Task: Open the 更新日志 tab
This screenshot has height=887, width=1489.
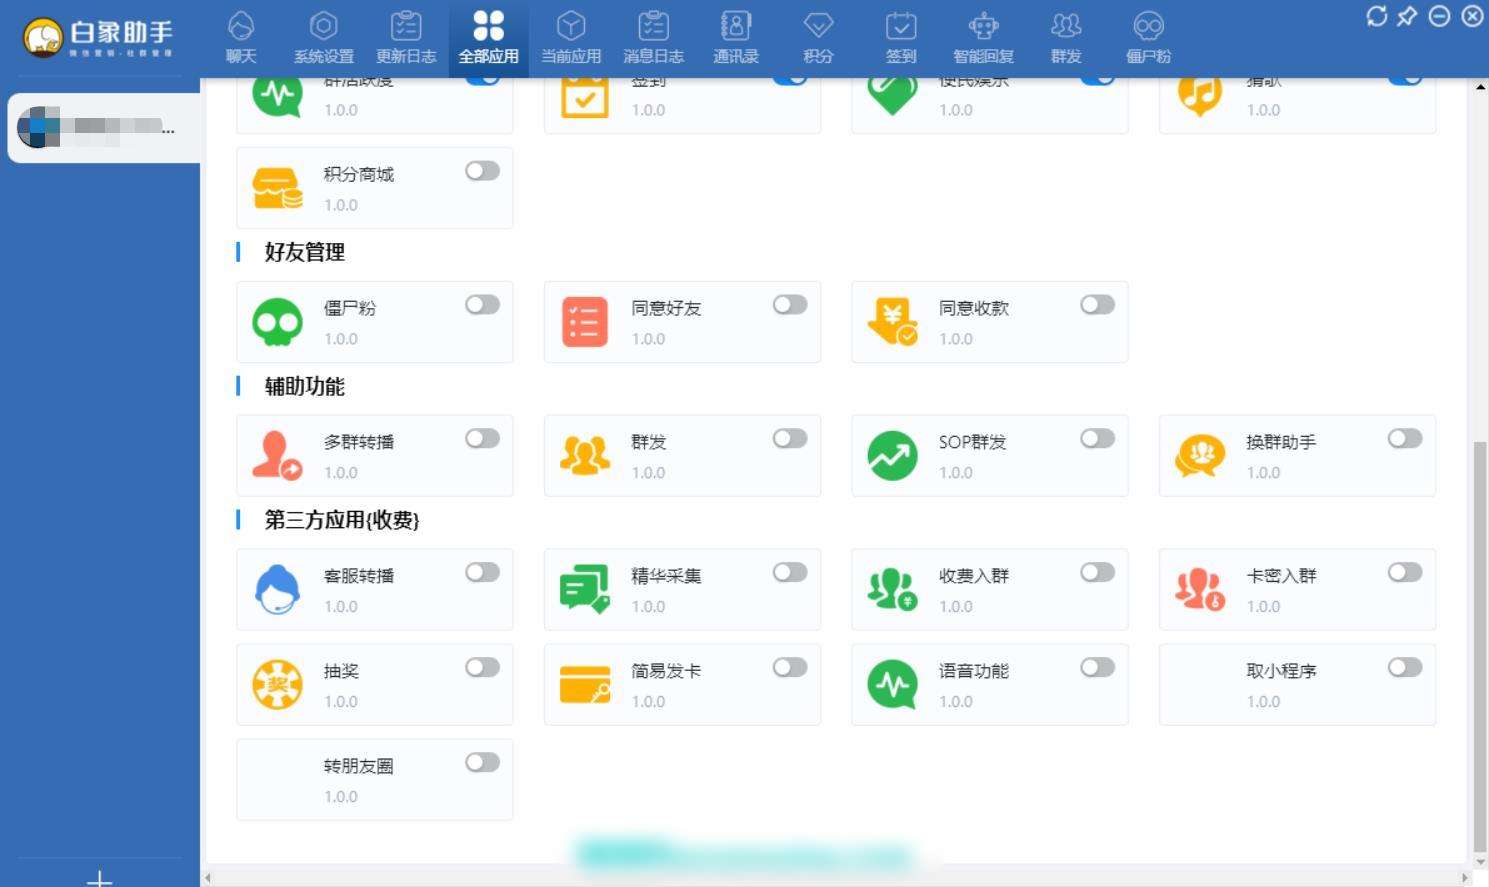Action: (406, 38)
